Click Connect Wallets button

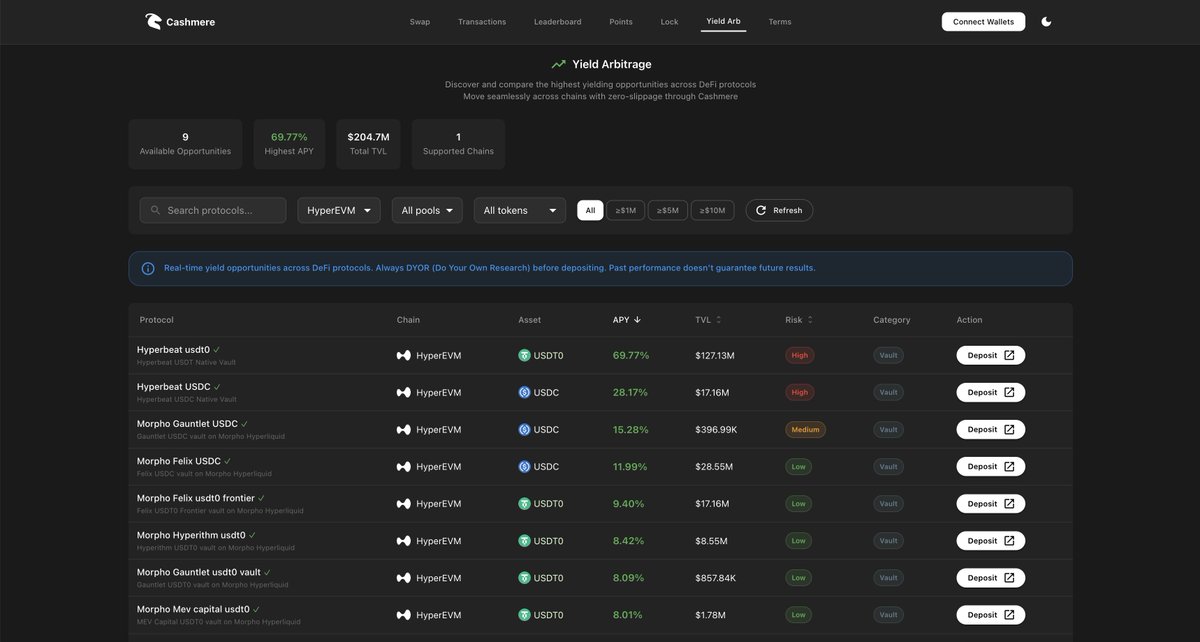[x=983, y=21]
